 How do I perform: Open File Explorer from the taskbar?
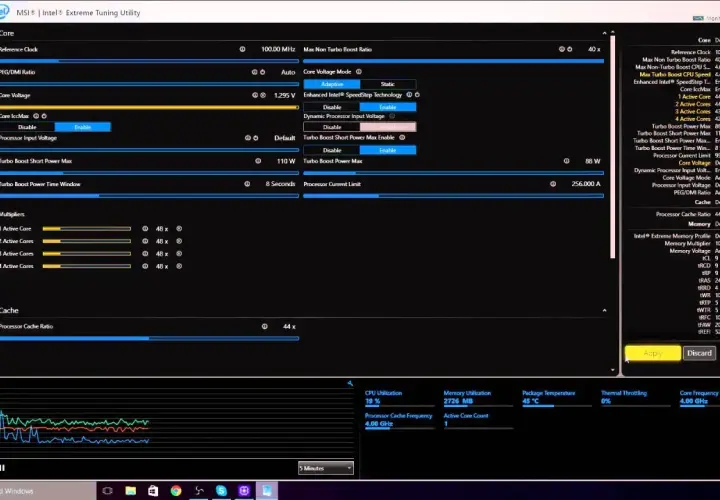click(x=130, y=491)
